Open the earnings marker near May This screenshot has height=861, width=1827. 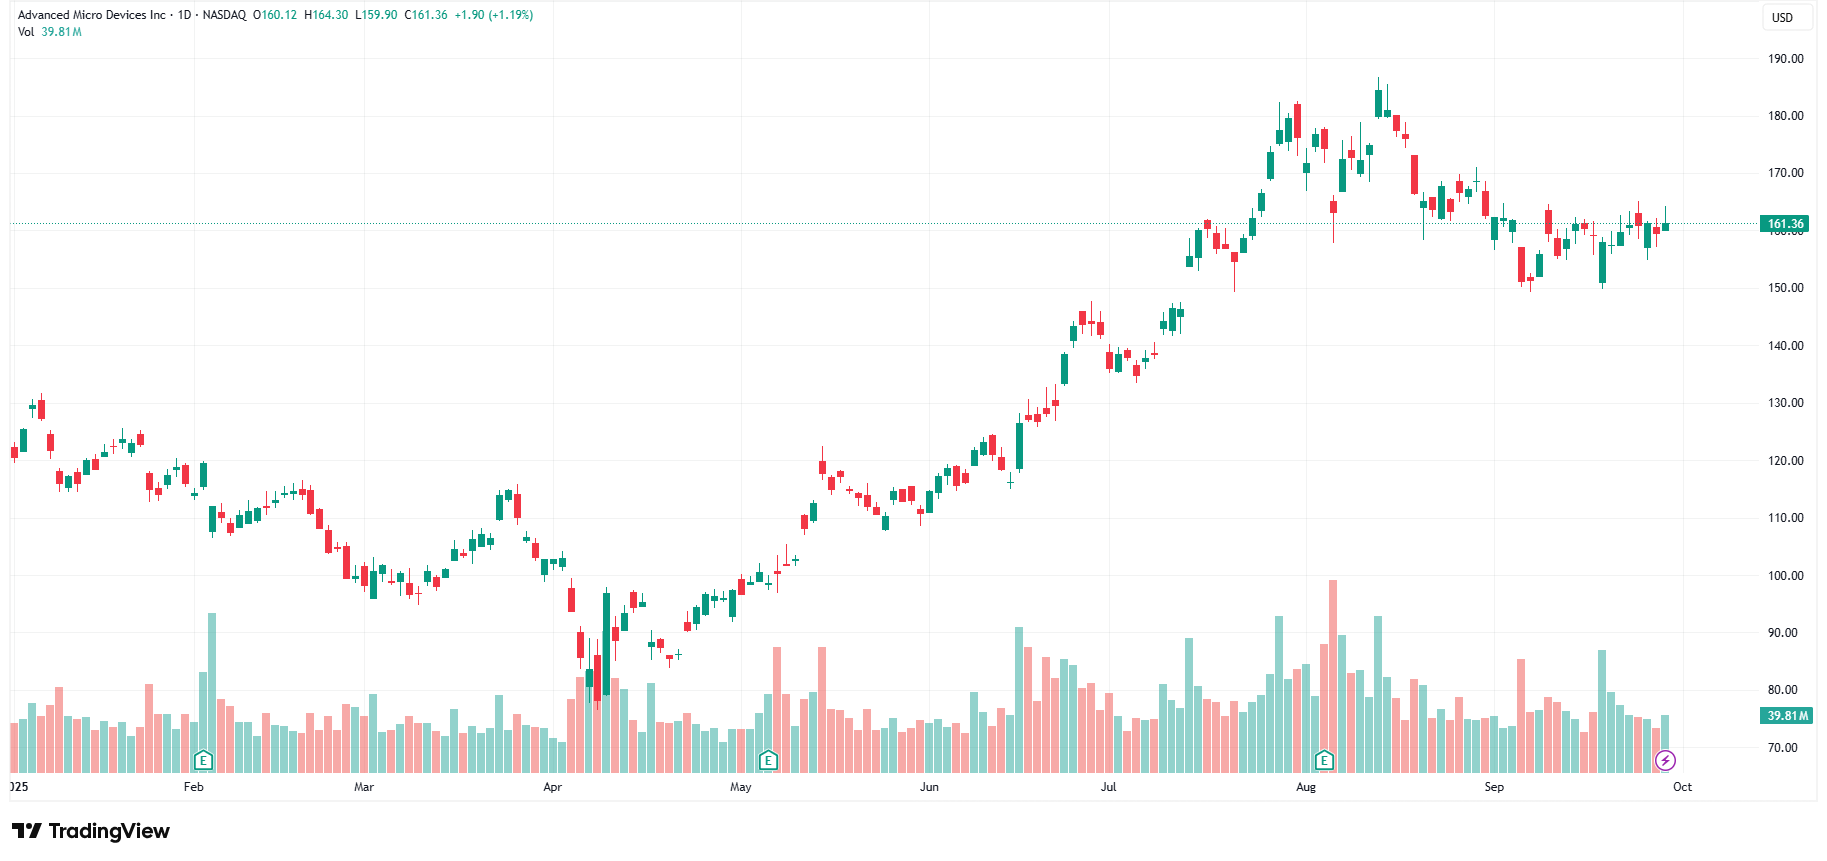click(x=768, y=760)
